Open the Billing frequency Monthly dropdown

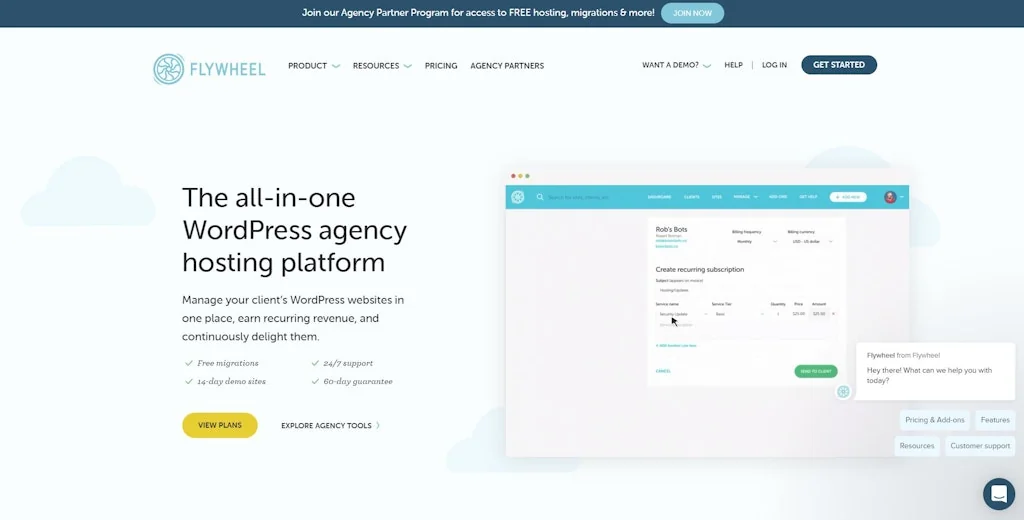tap(756, 242)
